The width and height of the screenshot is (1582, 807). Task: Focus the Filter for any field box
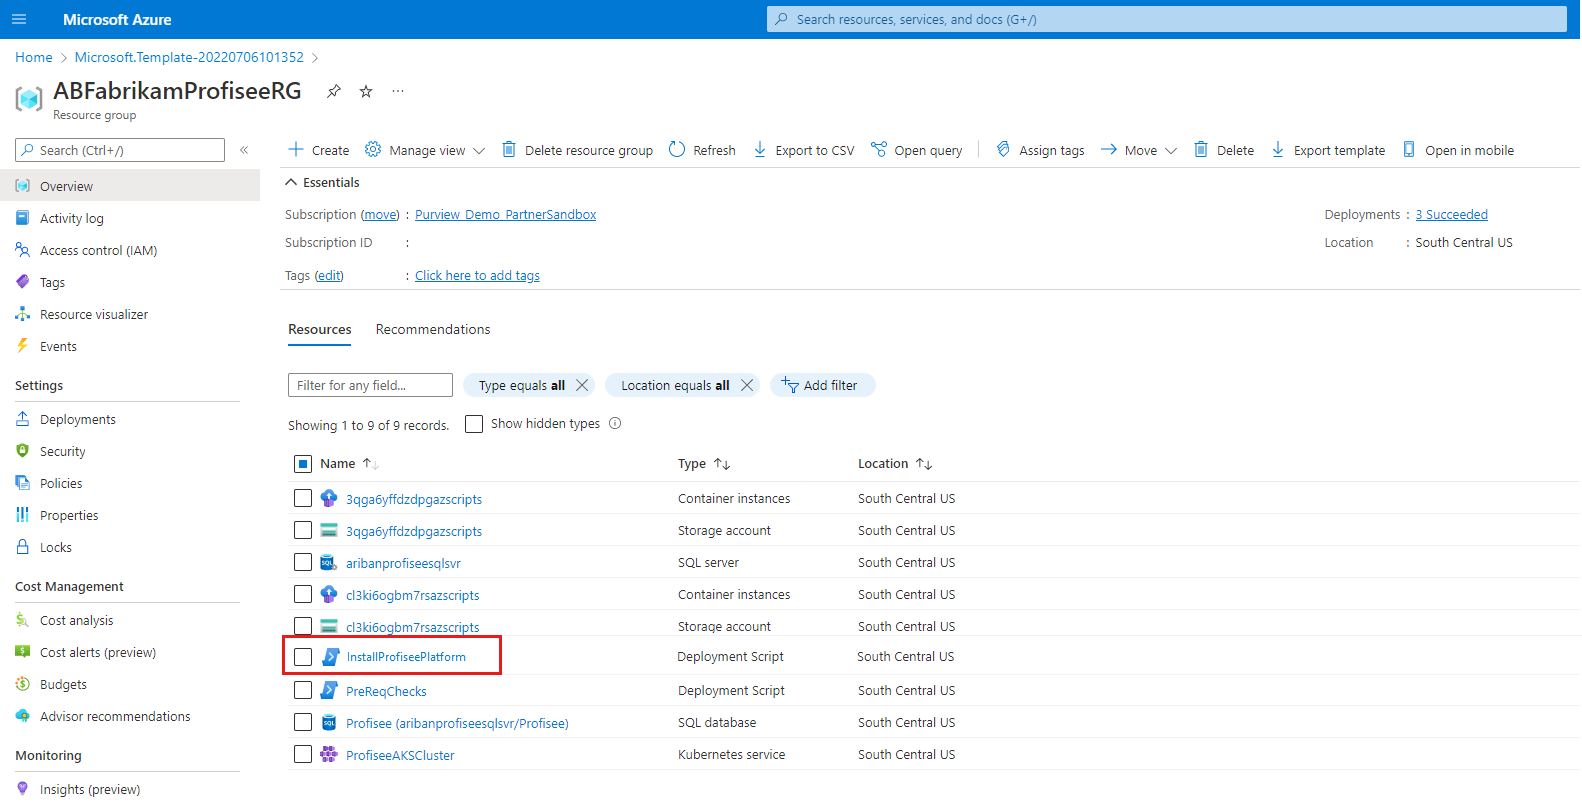370,385
